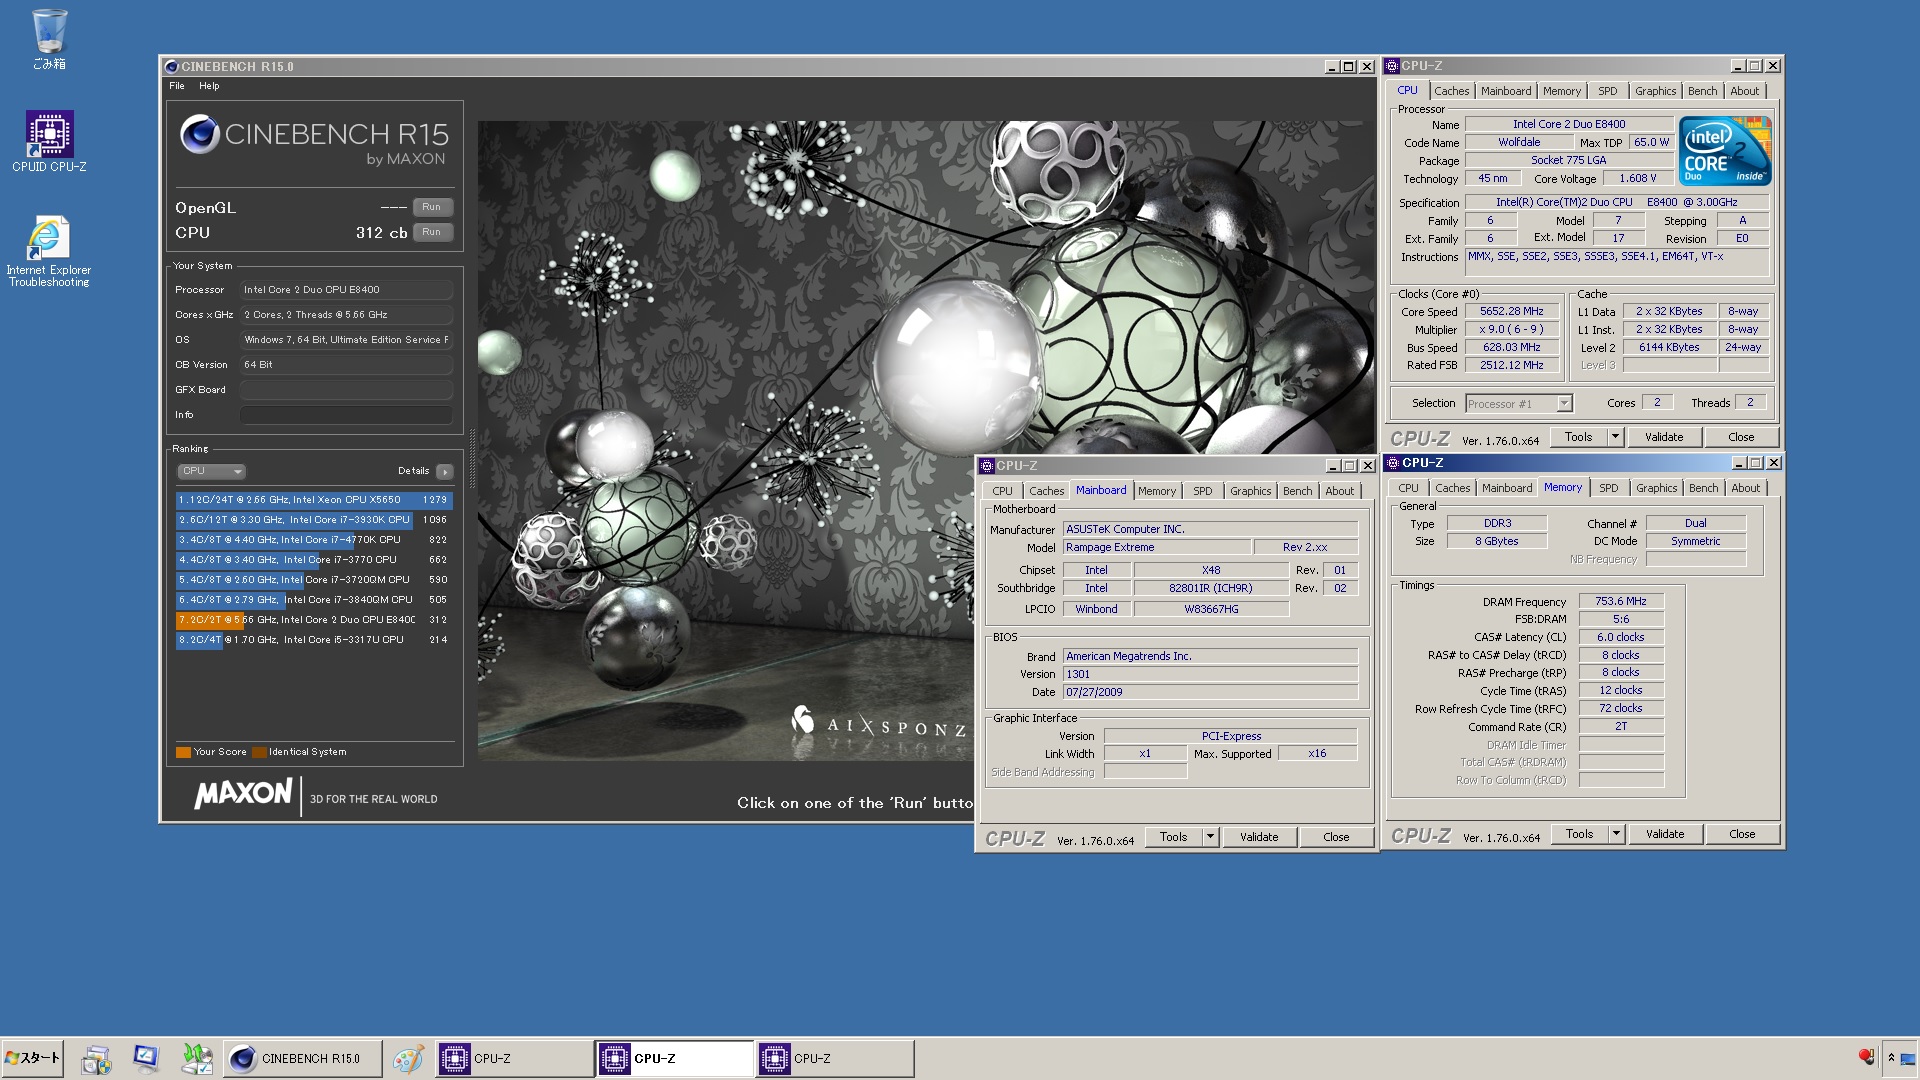Open the third quick launch icon after the Start button
This screenshot has height=1080, width=1920.
[197, 1059]
